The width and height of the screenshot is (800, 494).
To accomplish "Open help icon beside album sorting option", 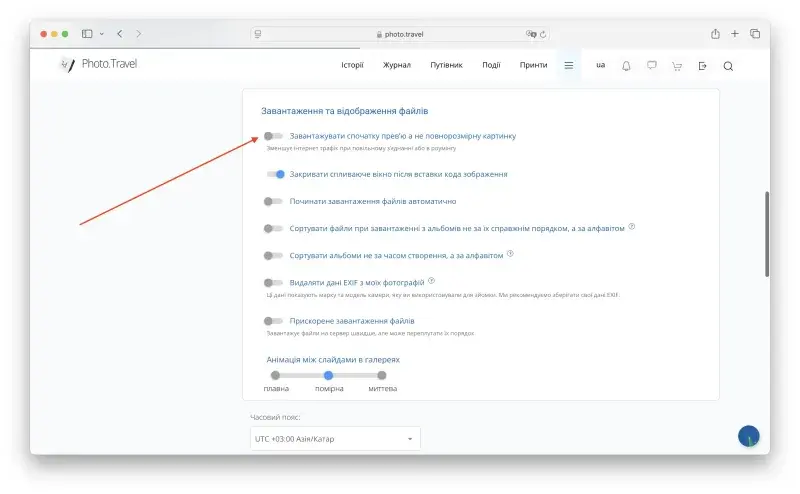I will pos(510,253).
